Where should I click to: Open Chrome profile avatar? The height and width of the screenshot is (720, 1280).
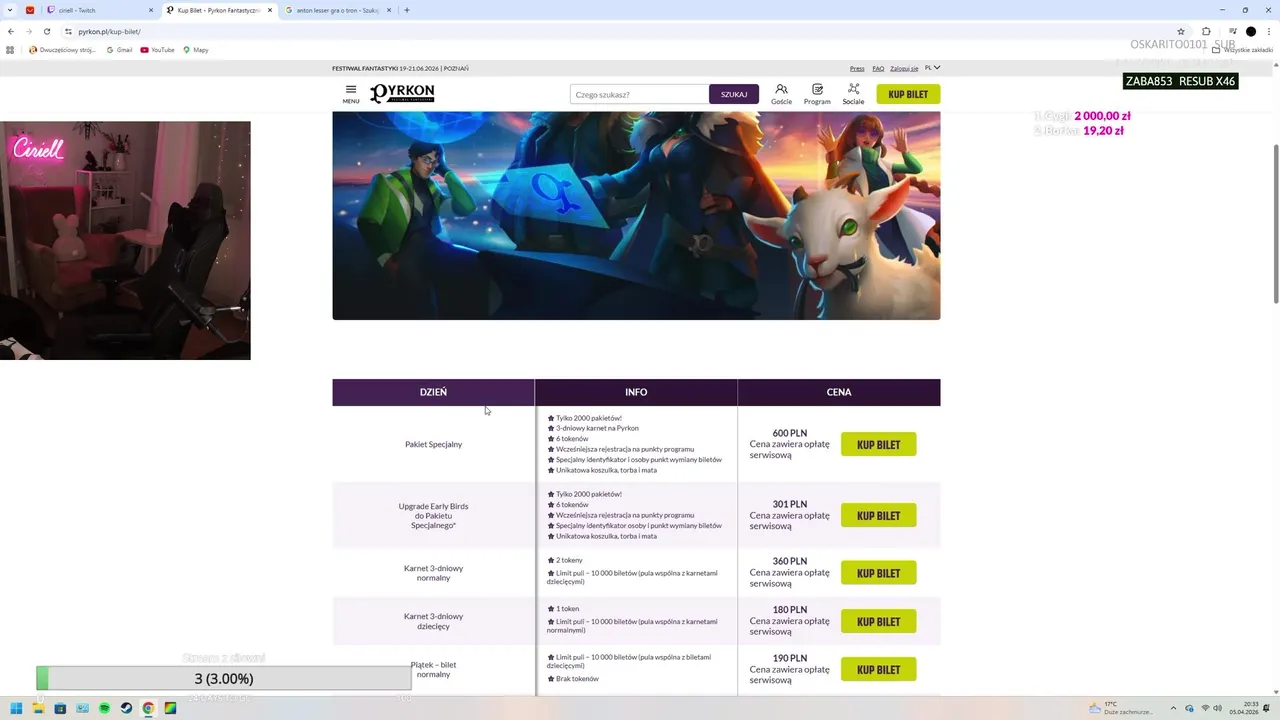click(x=1250, y=31)
